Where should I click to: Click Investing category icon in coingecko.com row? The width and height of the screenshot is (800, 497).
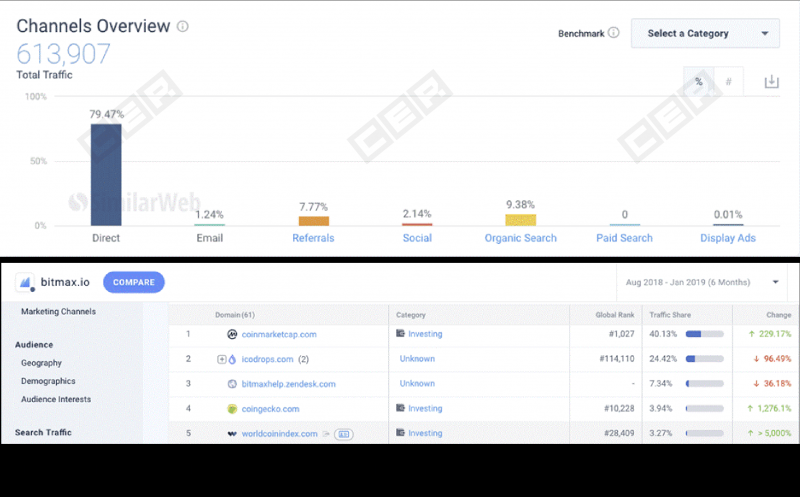[x=401, y=408]
